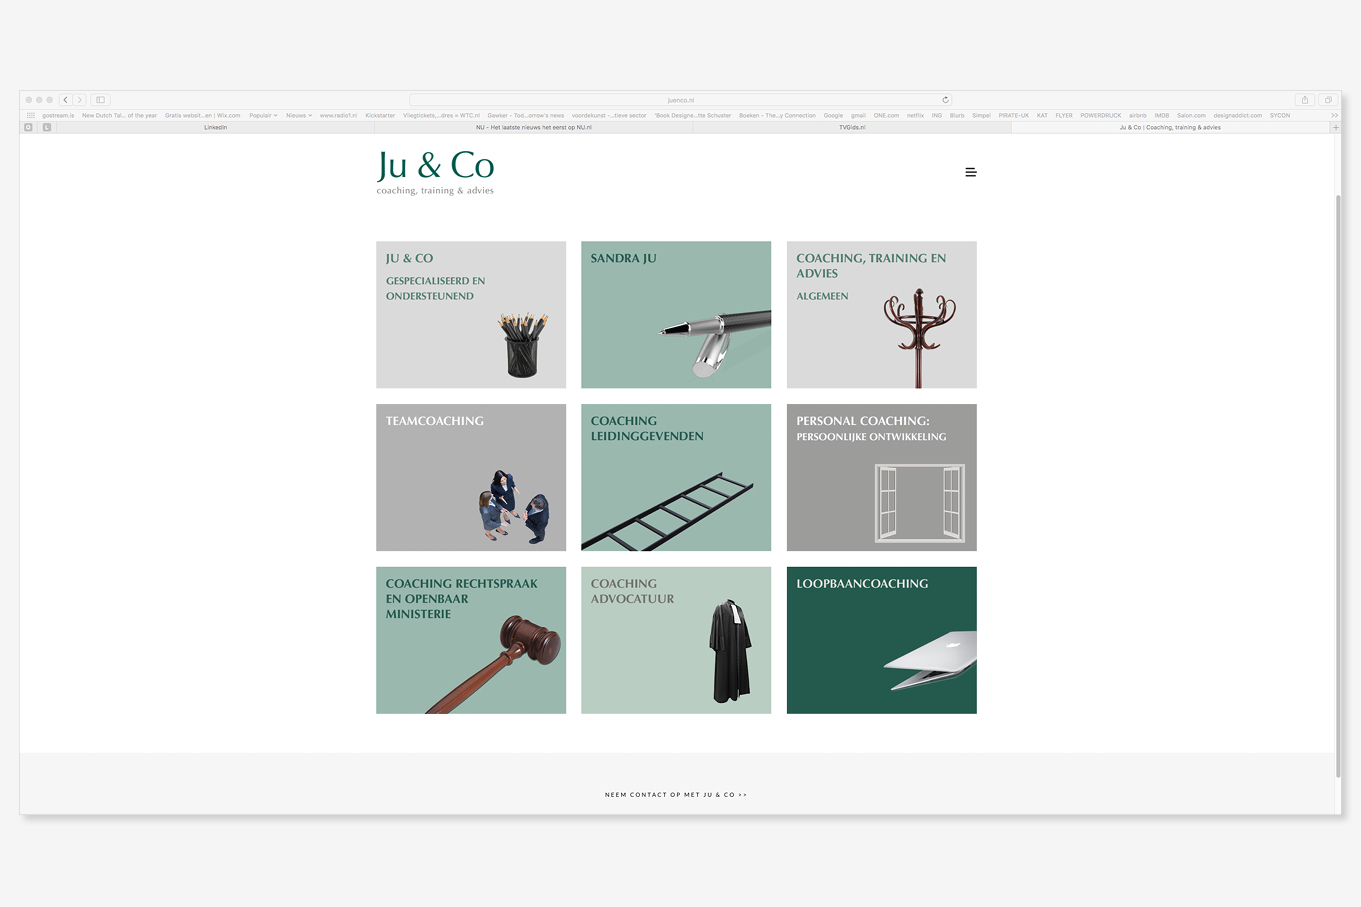
Task: Switch to the LinkedIn tab
Action: [x=215, y=128]
